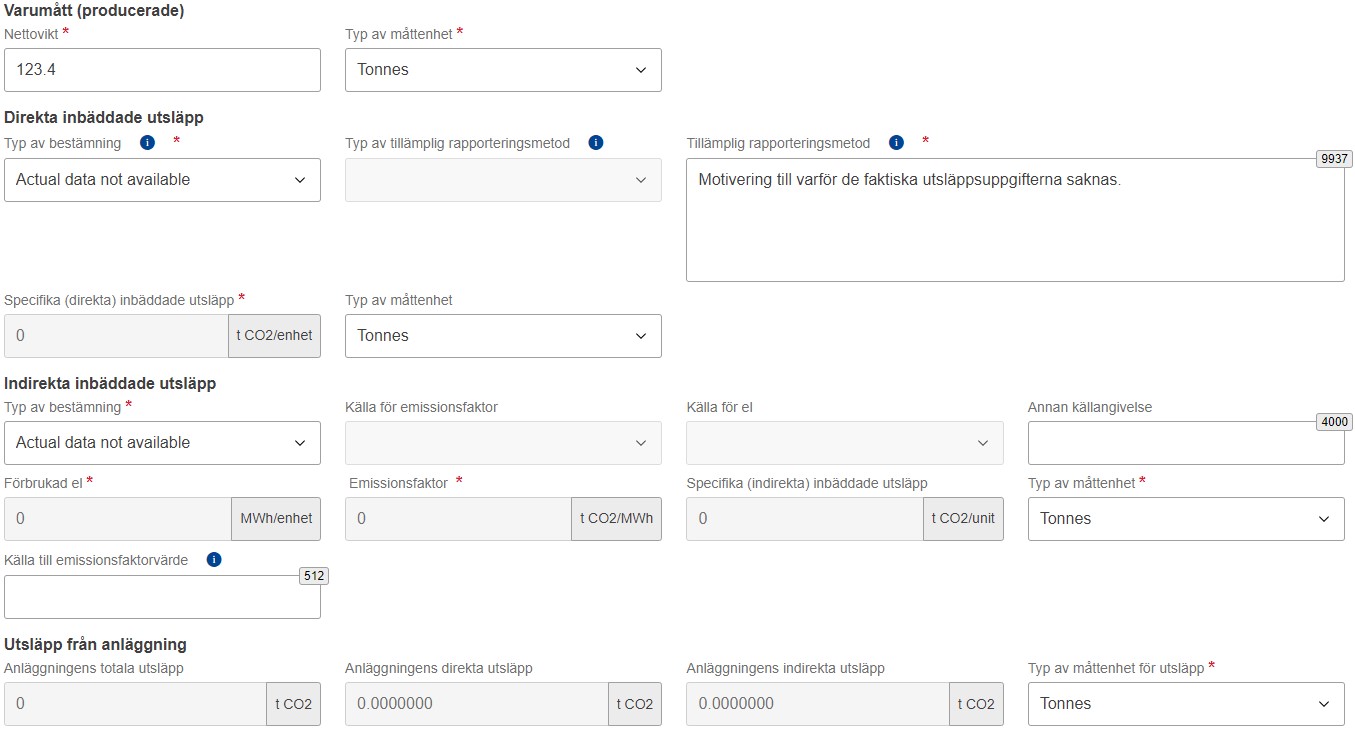
Task: Click info icon beside Typ av tillämplig rapporteringsmetod
Action: click(596, 143)
